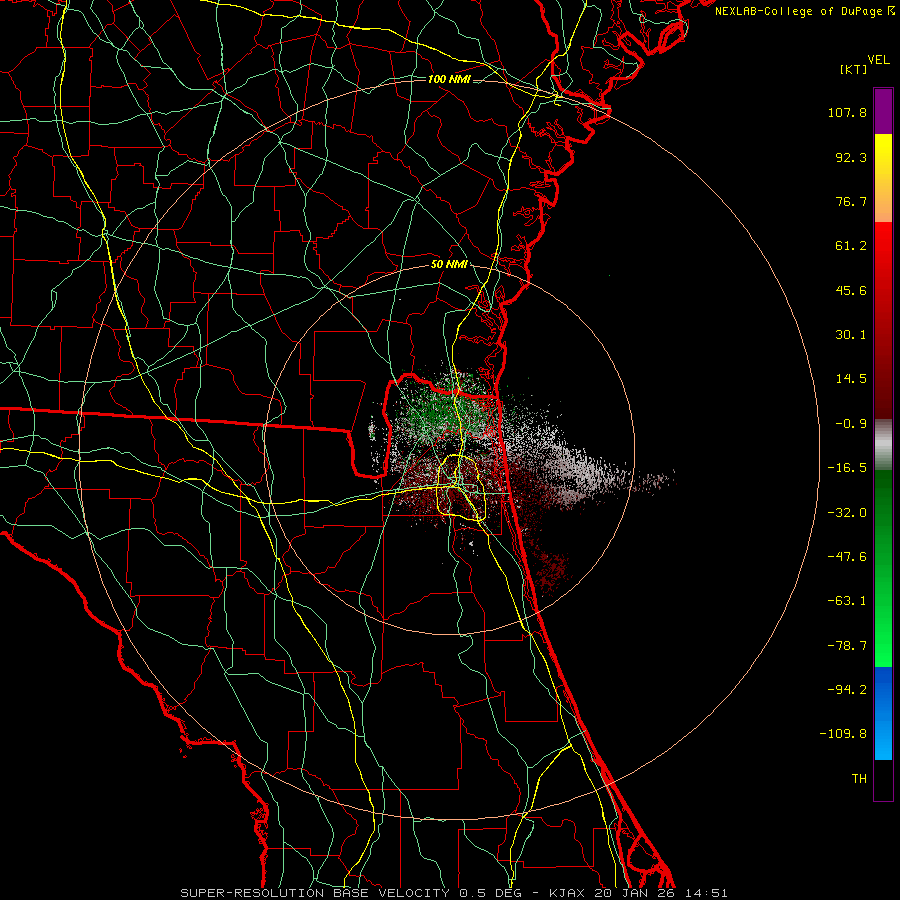
Task: Click the 0.5 DEG elevation text in the caption
Action: click(490, 893)
